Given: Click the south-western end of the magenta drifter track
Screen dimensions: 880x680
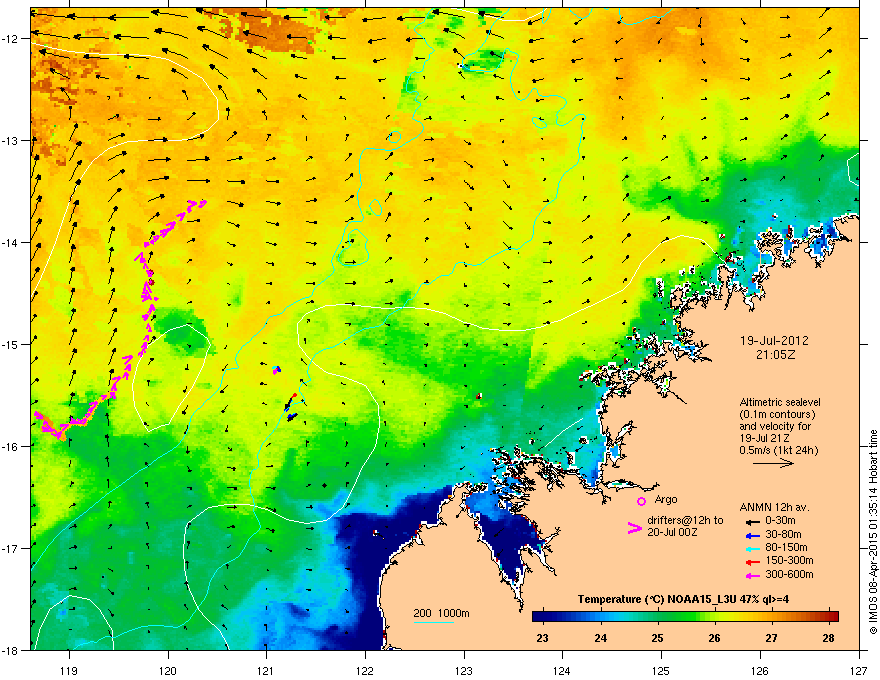Looking at the screenshot, I should 38,415.
